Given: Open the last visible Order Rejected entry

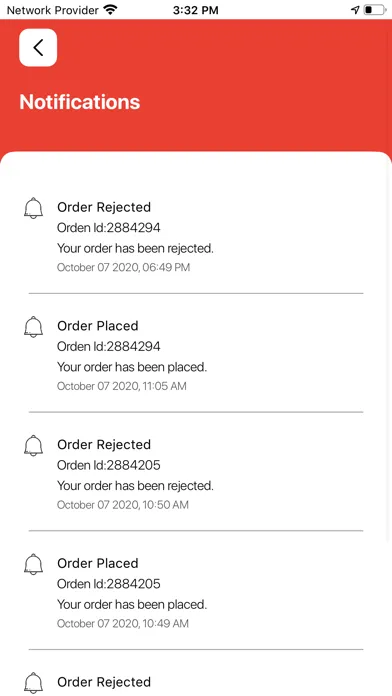Looking at the screenshot, I should click(104, 682).
